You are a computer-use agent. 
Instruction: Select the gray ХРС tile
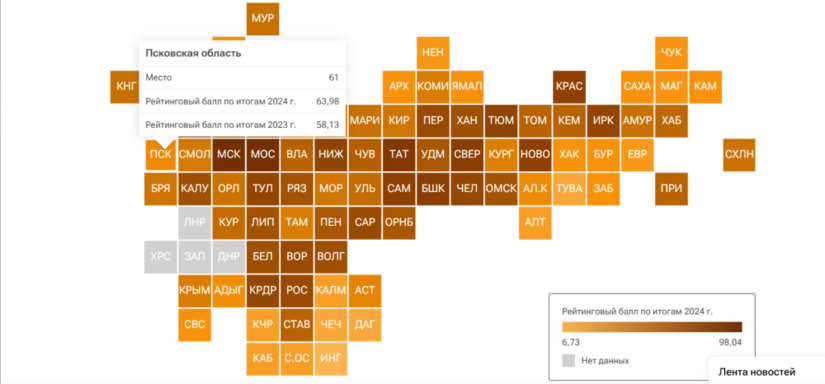coord(160,257)
